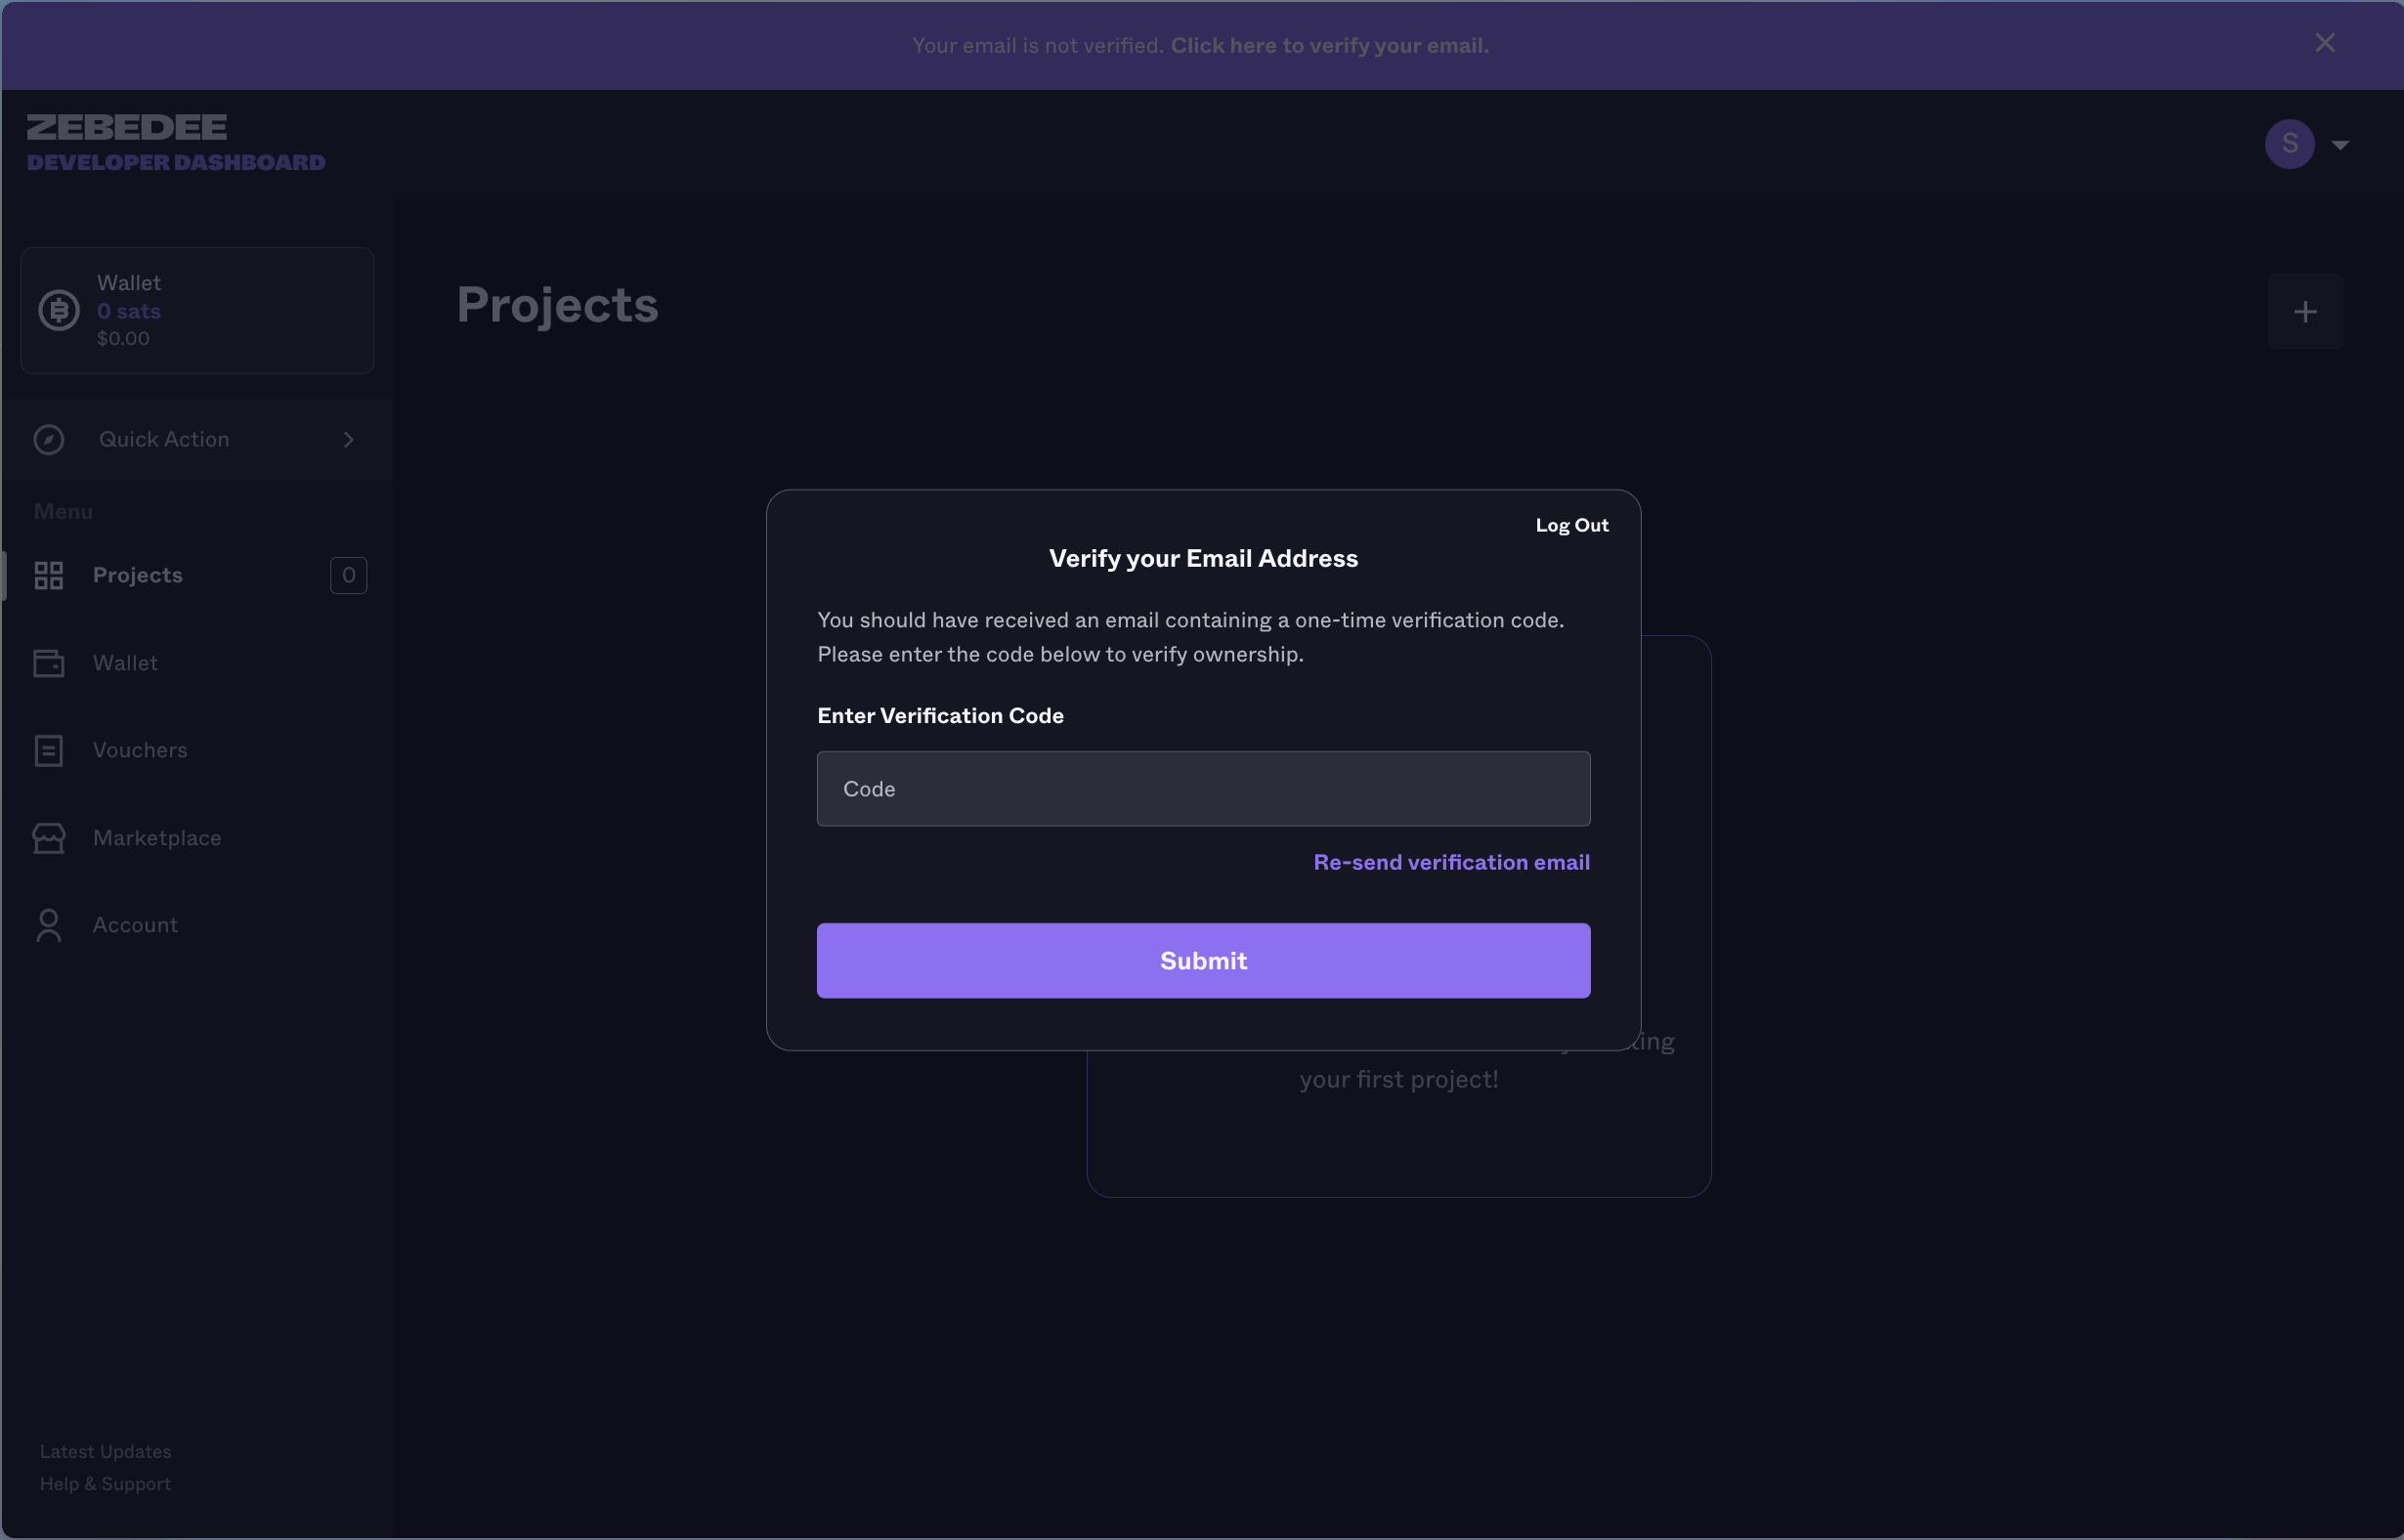Dismiss the unverified email banner
Viewport: 2404px width, 1540px height.
2325,42
